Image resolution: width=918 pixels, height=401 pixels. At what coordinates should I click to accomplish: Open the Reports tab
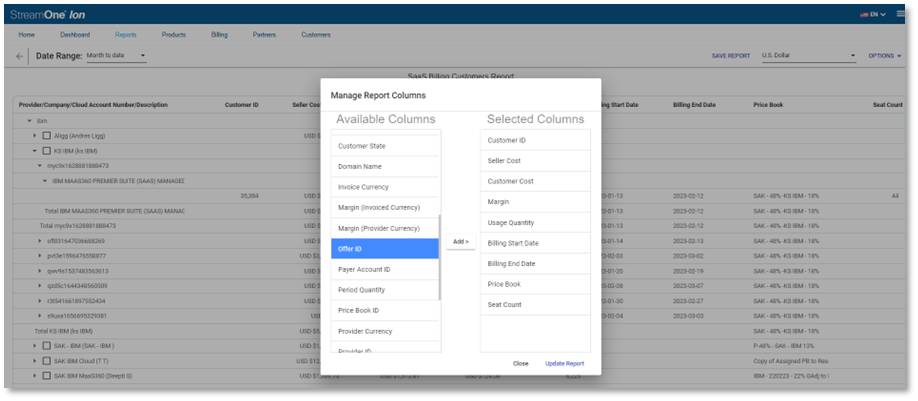click(x=126, y=35)
